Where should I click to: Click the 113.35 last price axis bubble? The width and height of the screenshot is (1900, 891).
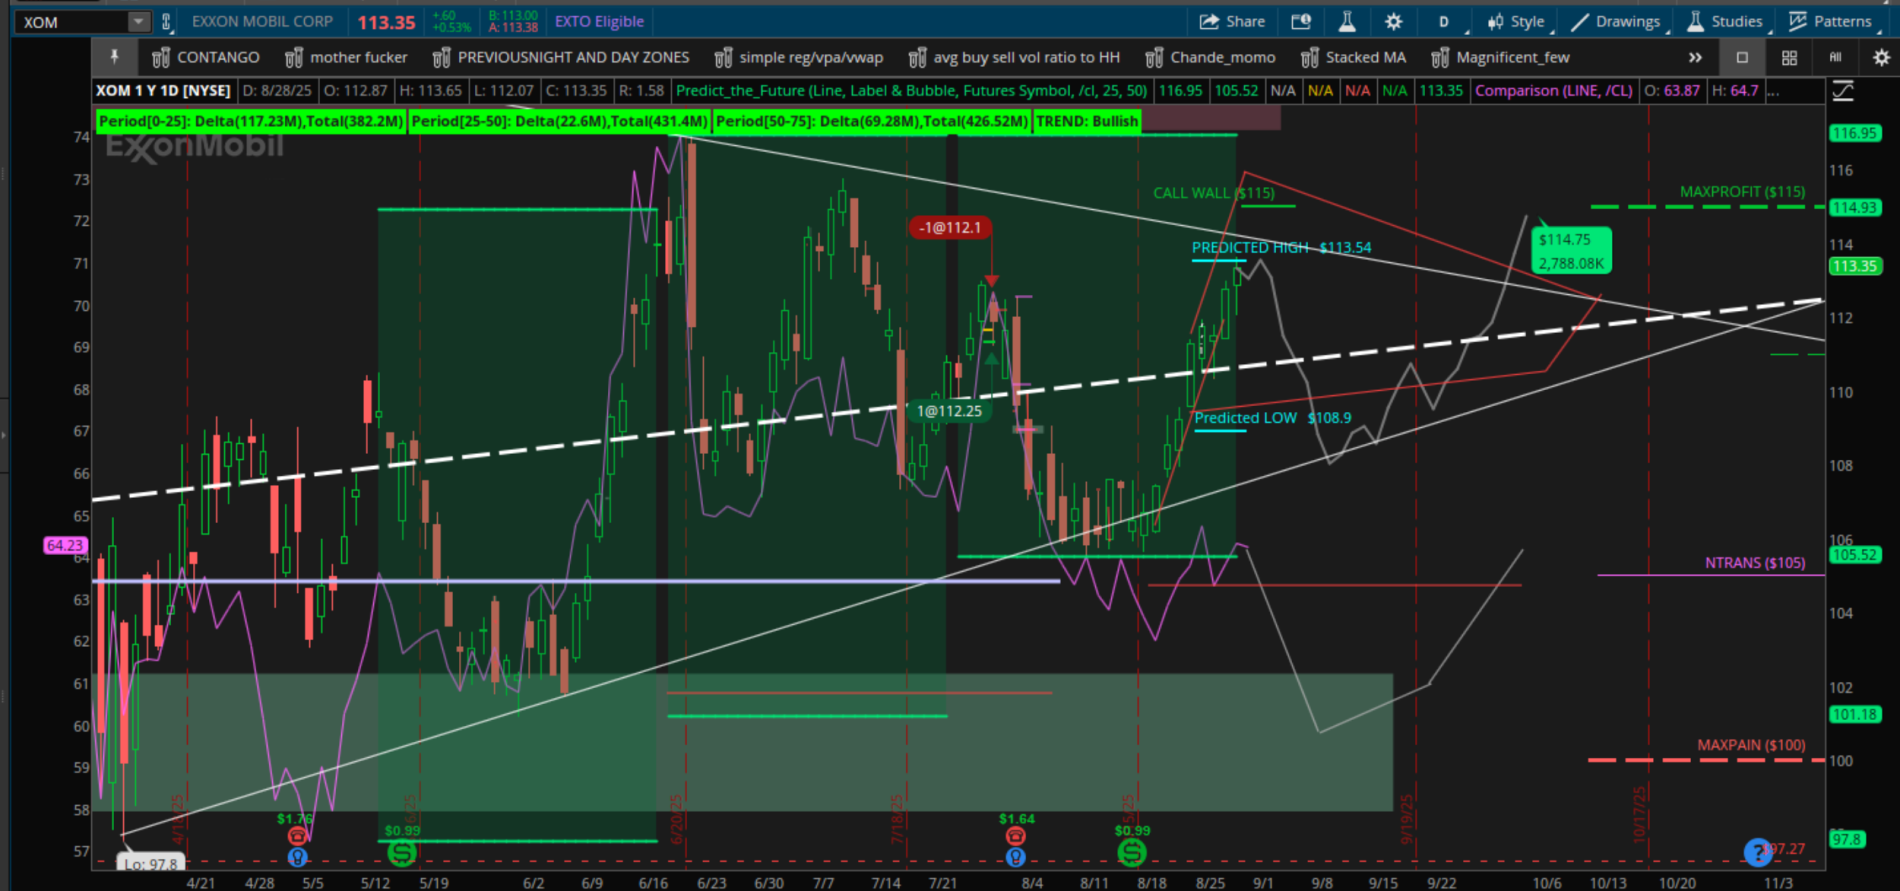pyautogui.click(x=1855, y=266)
